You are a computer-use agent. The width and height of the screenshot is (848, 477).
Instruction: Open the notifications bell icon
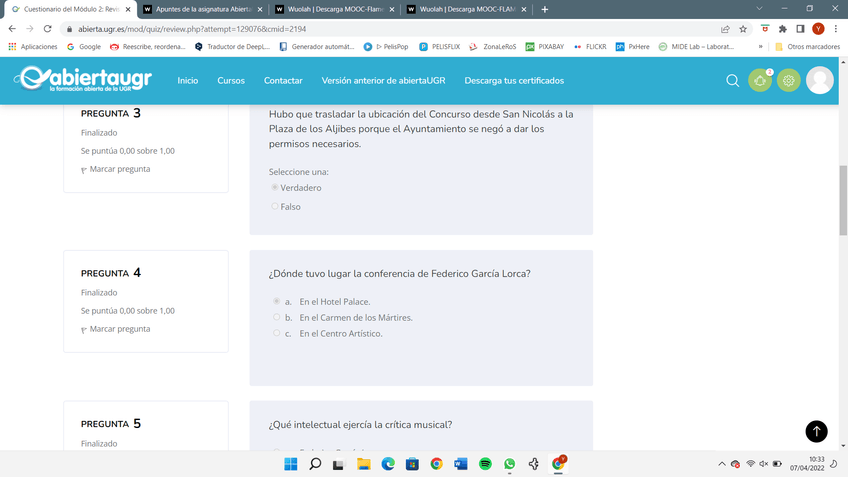[x=760, y=81]
